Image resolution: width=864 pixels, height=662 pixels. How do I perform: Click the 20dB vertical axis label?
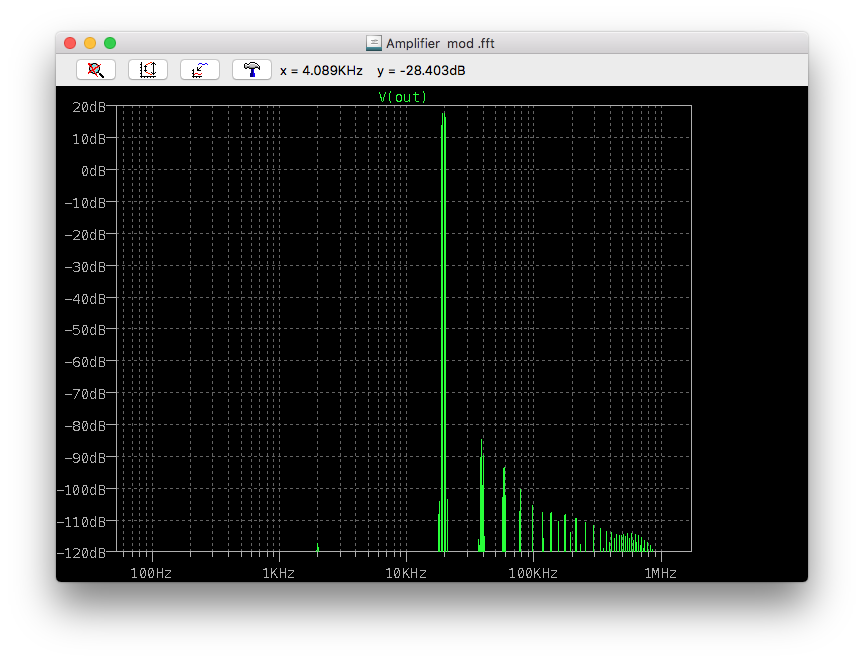pos(89,107)
